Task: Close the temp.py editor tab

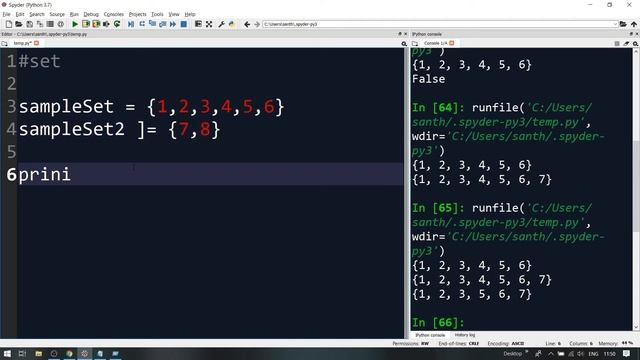Action: (37, 43)
